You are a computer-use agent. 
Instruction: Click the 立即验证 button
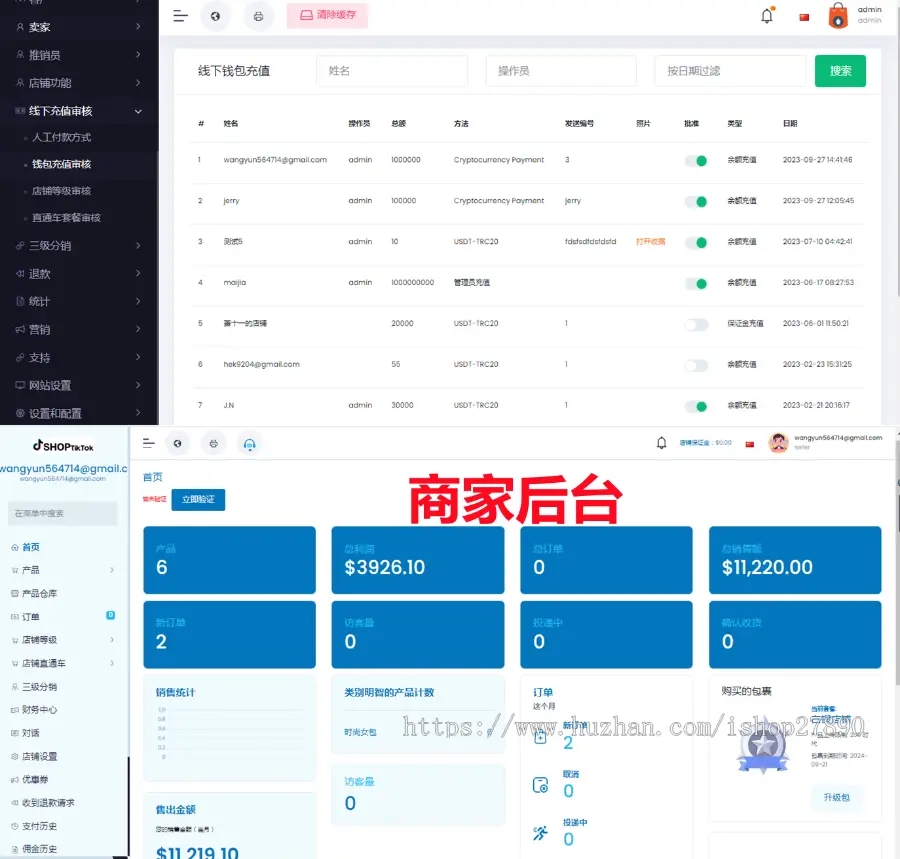coord(198,498)
